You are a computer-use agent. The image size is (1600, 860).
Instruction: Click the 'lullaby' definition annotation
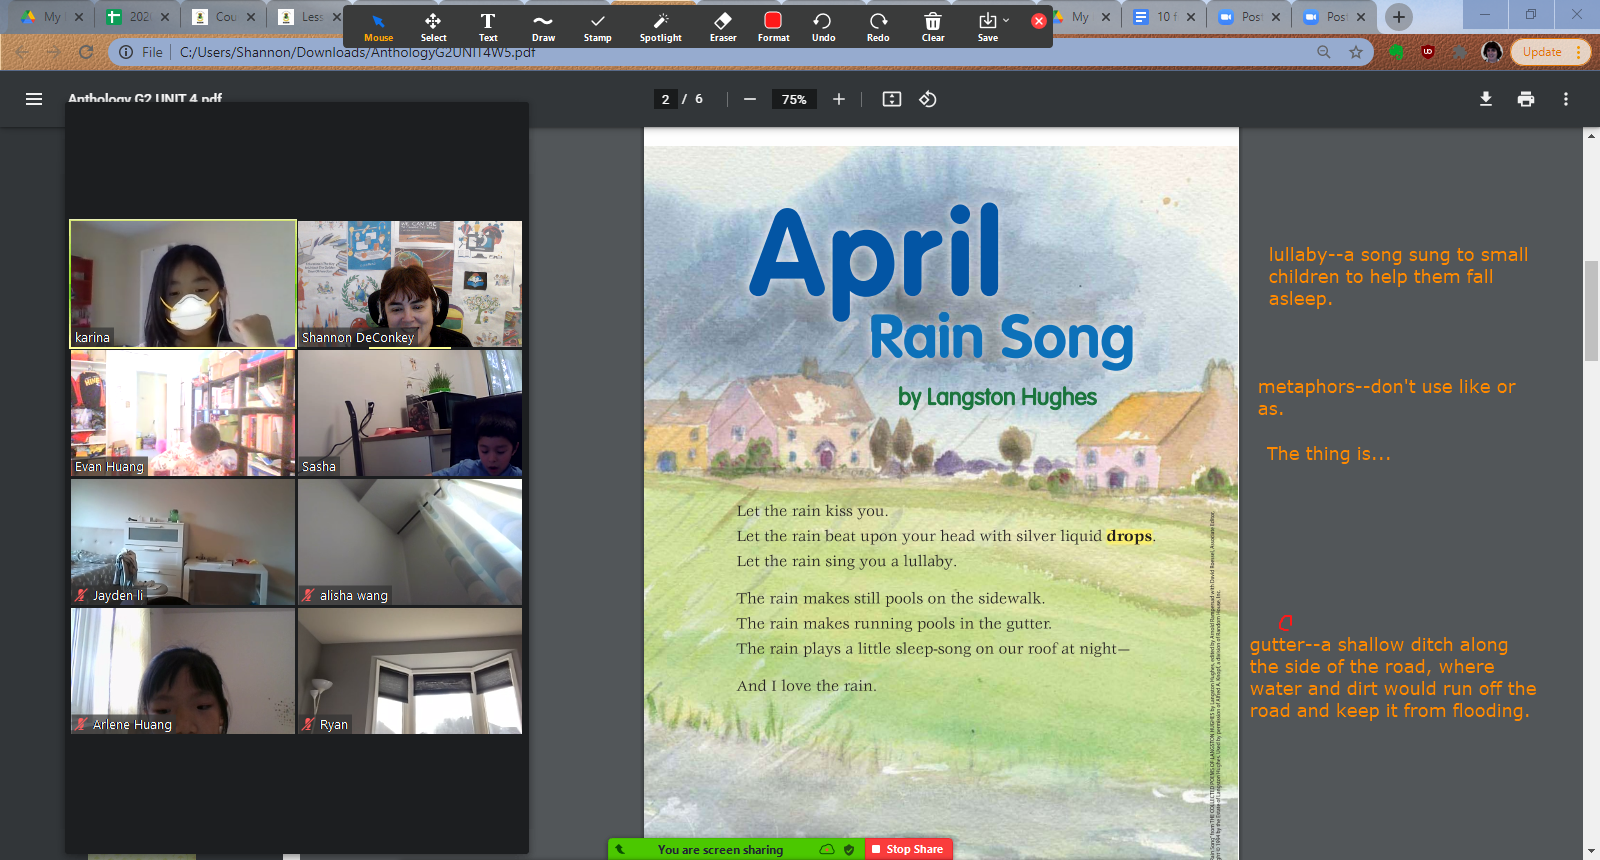1398,277
